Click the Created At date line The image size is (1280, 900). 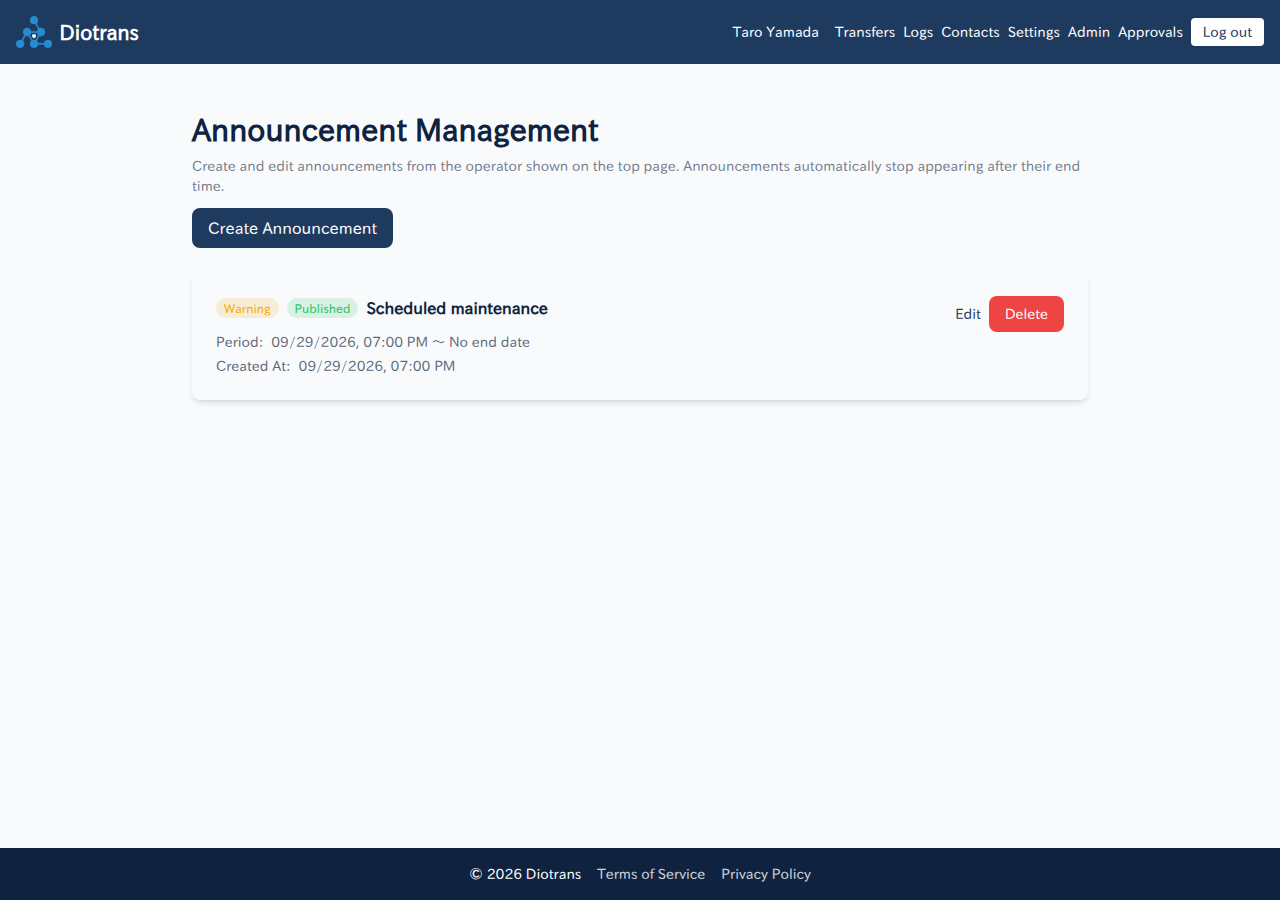(336, 366)
